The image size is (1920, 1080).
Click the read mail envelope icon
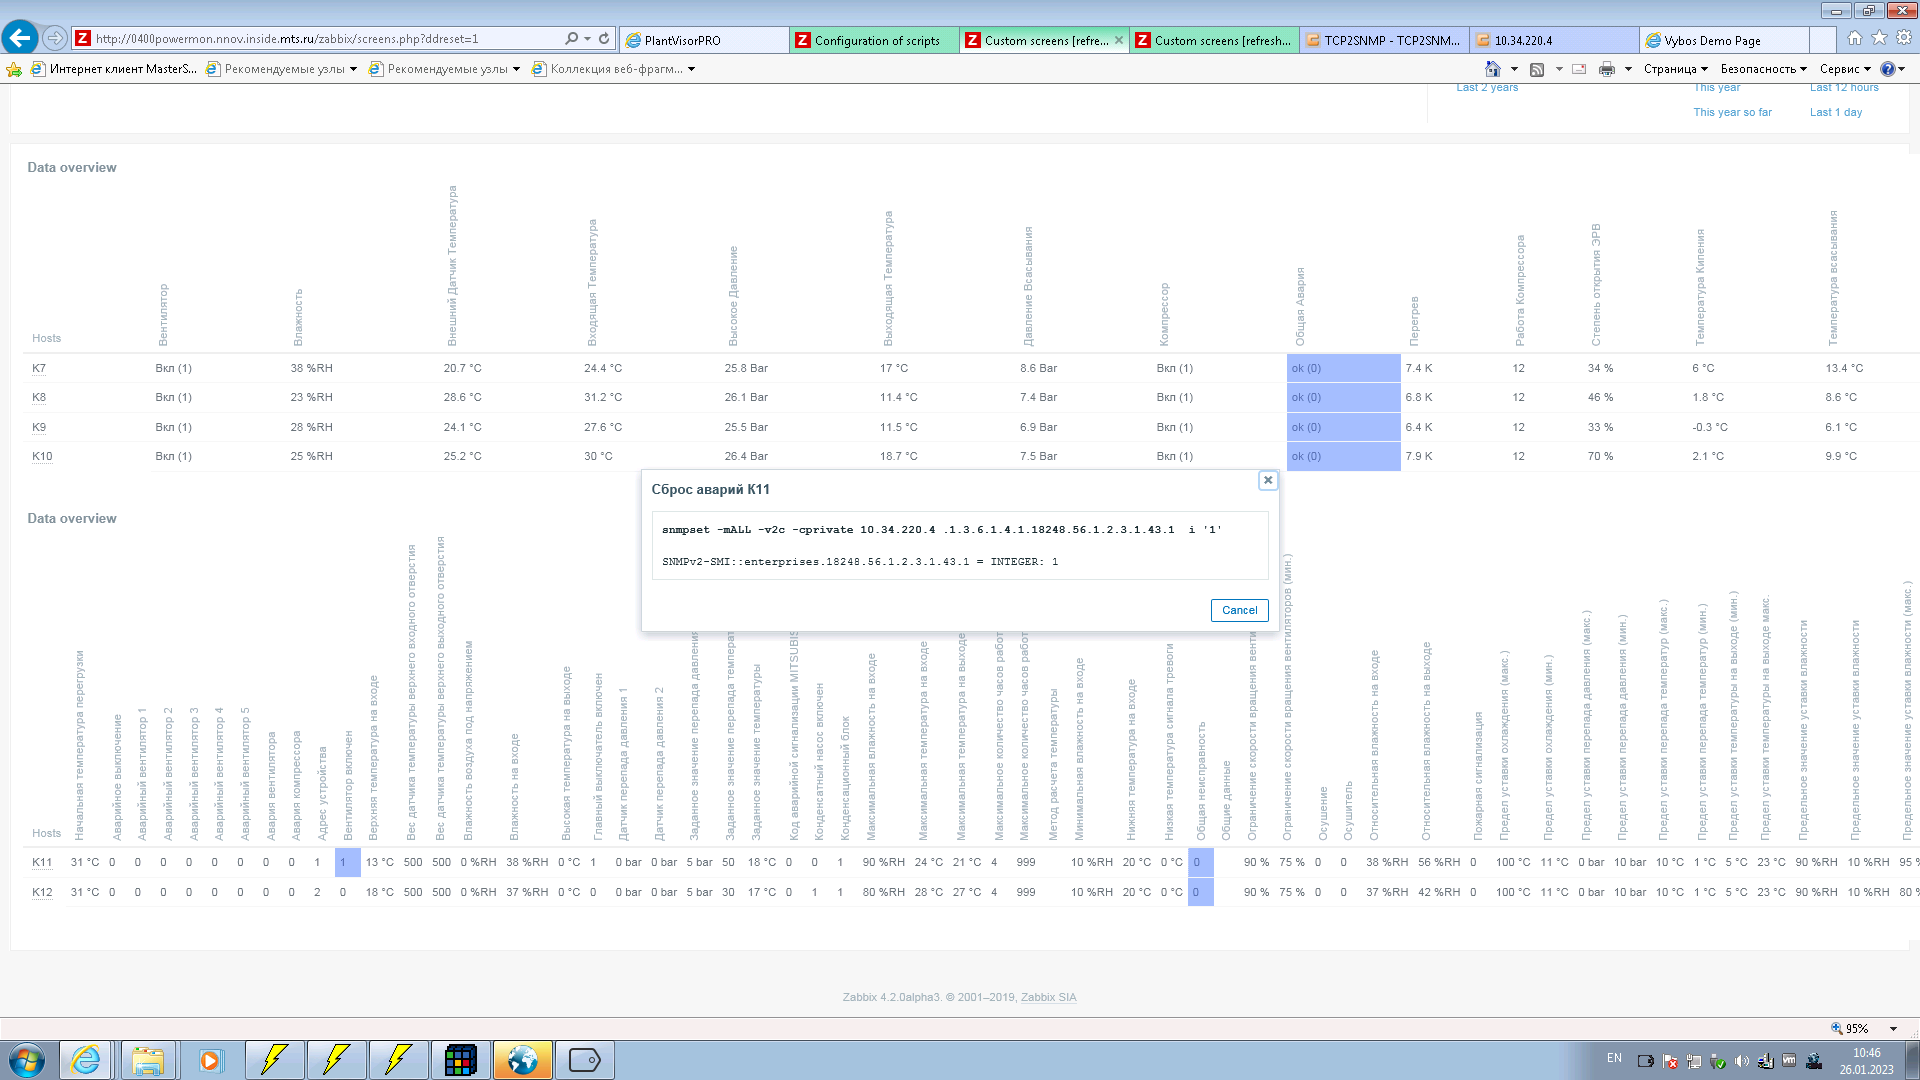(x=1579, y=69)
